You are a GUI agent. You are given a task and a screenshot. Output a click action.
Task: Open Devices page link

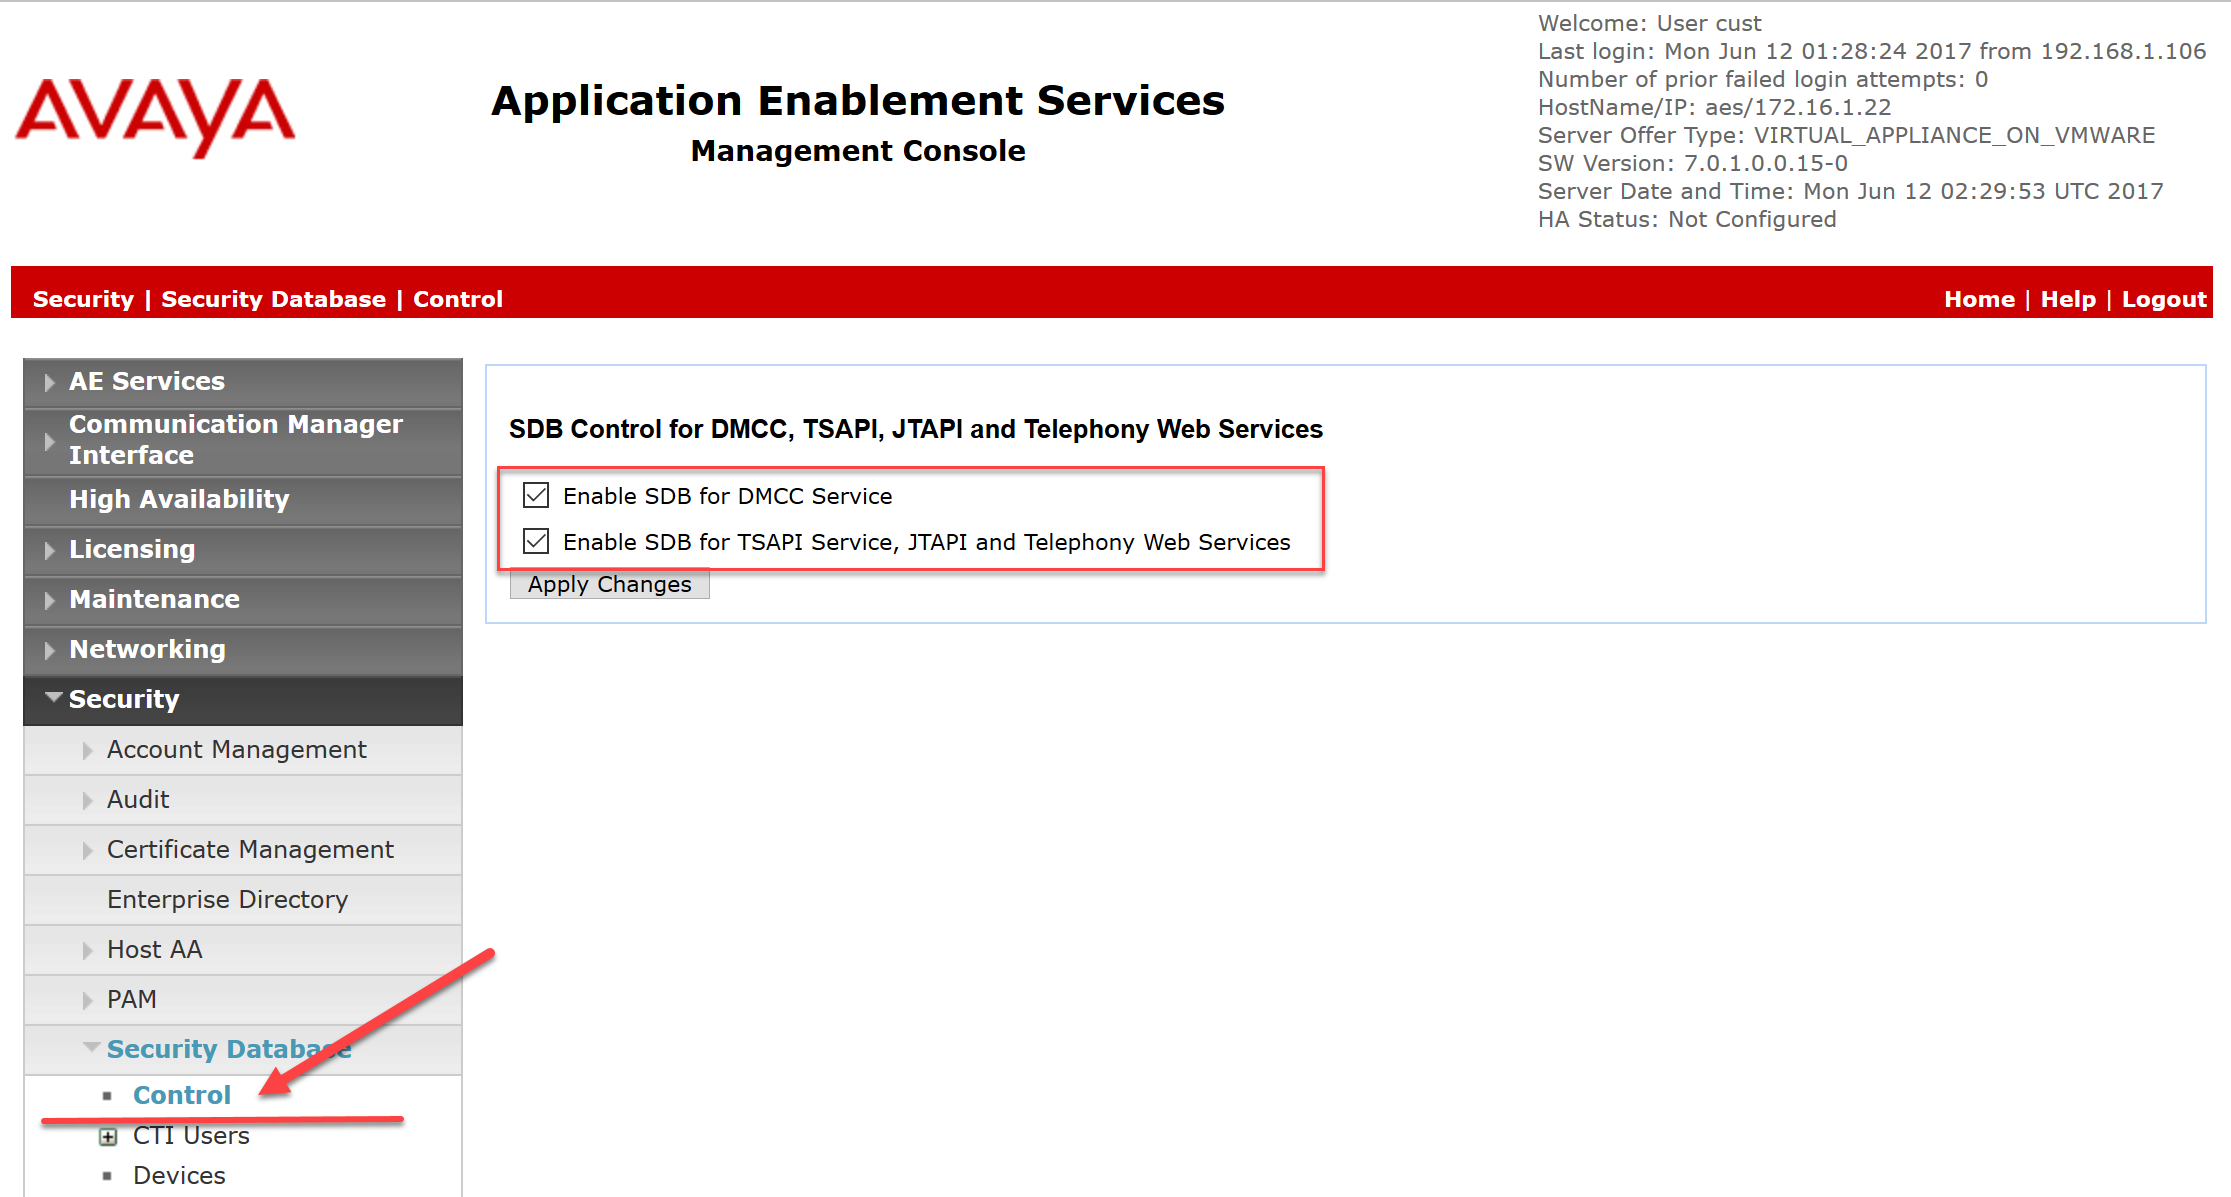coord(179,1176)
